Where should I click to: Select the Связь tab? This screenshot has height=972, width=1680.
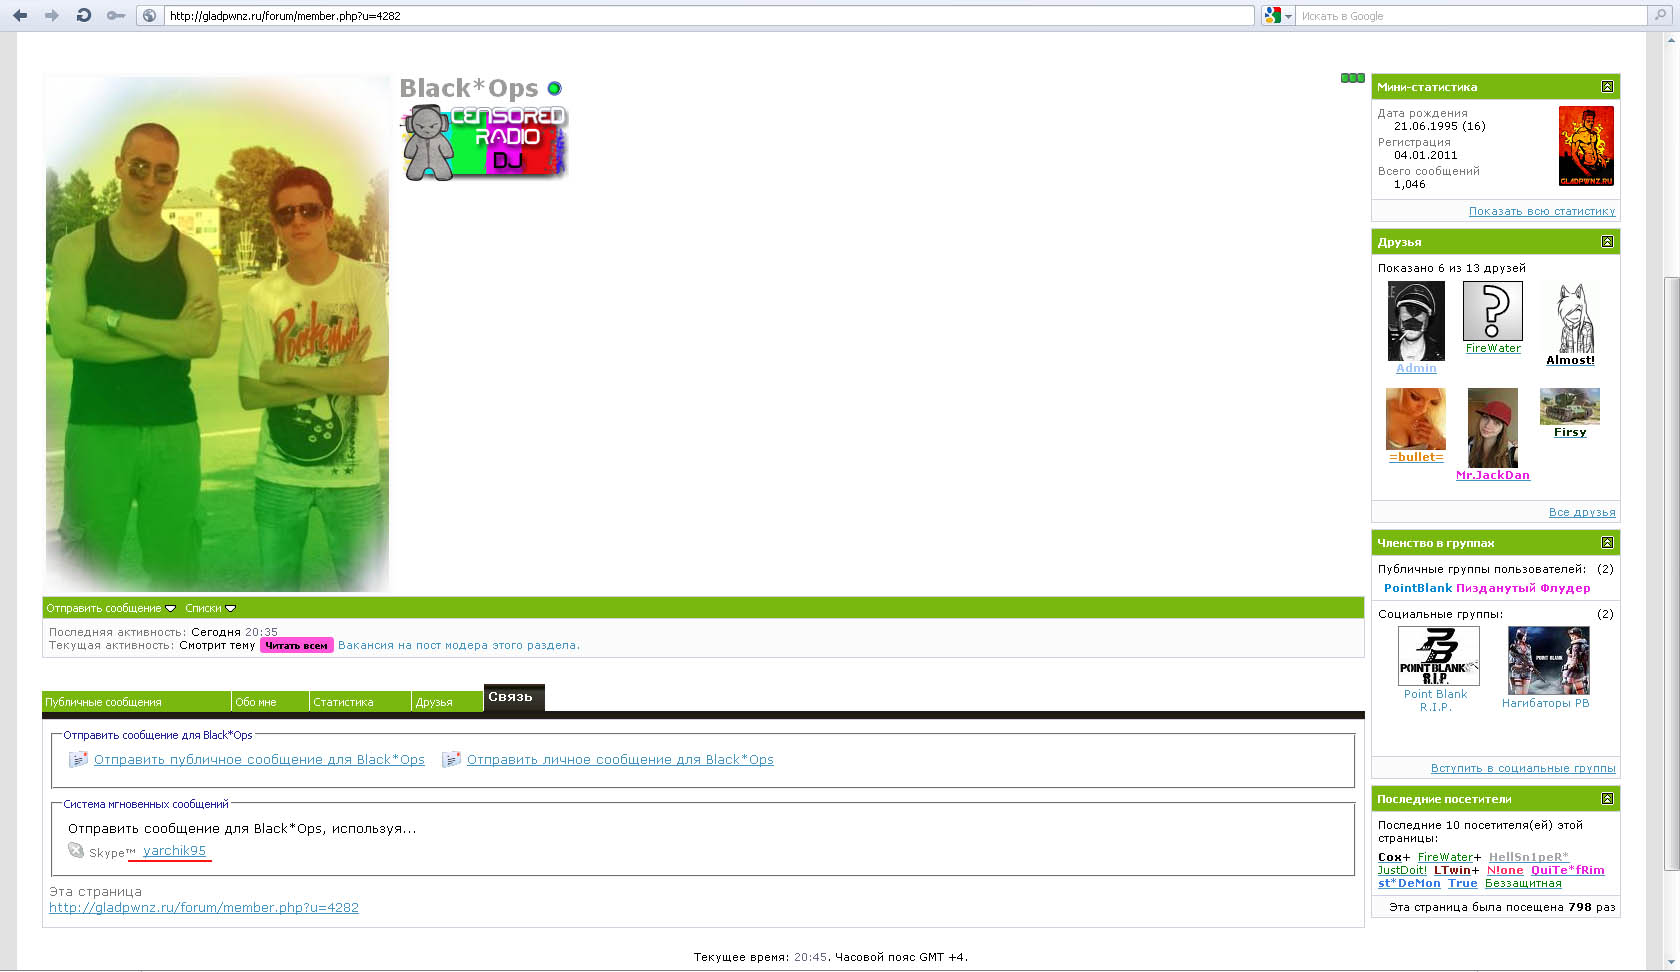click(514, 697)
